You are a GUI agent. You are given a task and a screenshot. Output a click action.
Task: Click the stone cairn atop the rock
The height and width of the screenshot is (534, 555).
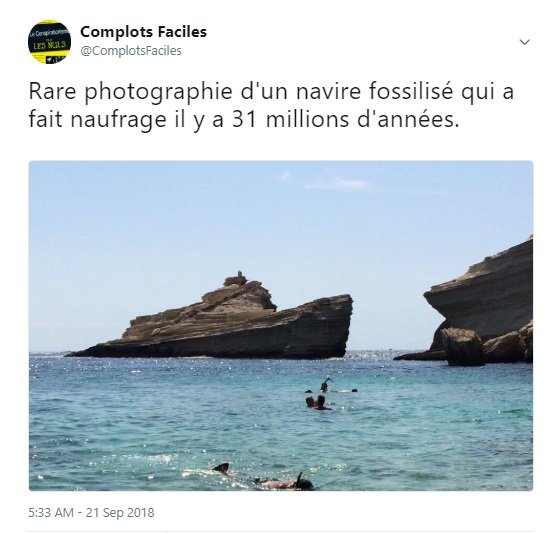236,279
